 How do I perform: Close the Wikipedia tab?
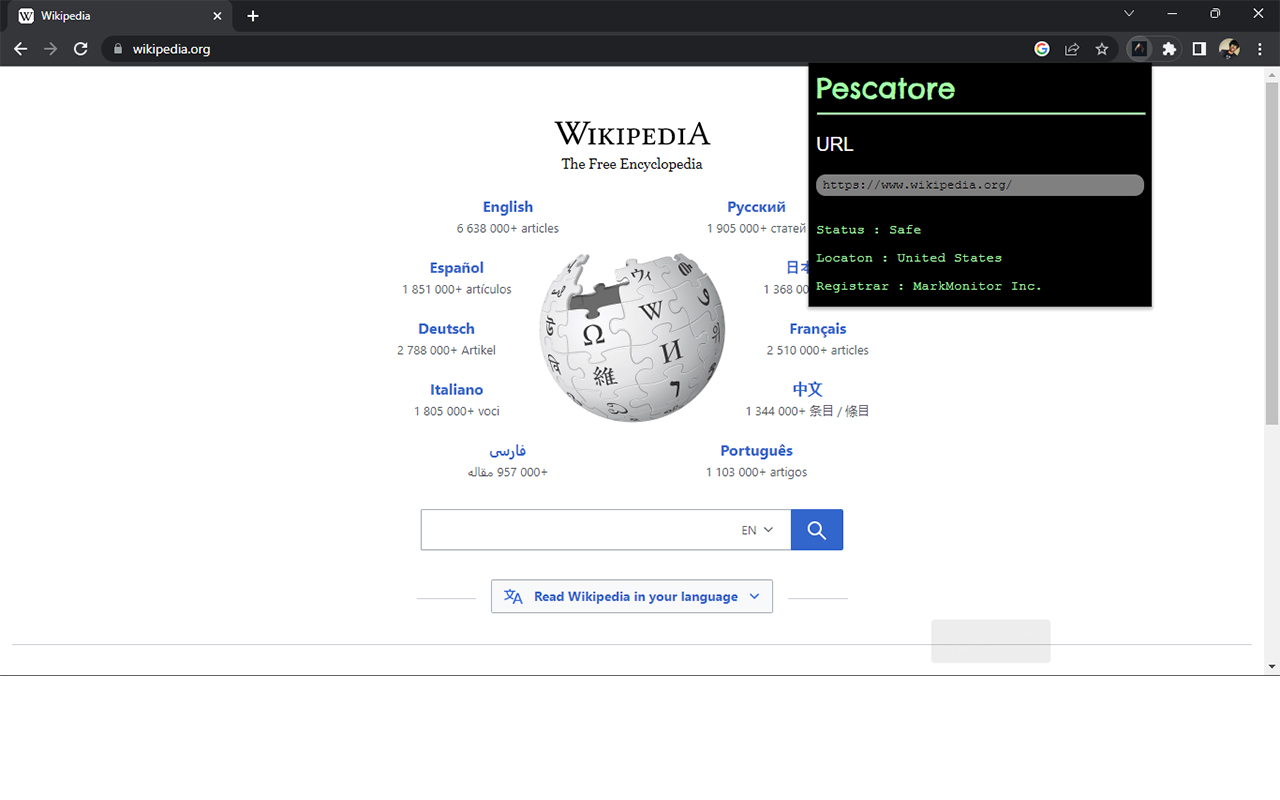pyautogui.click(x=217, y=16)
